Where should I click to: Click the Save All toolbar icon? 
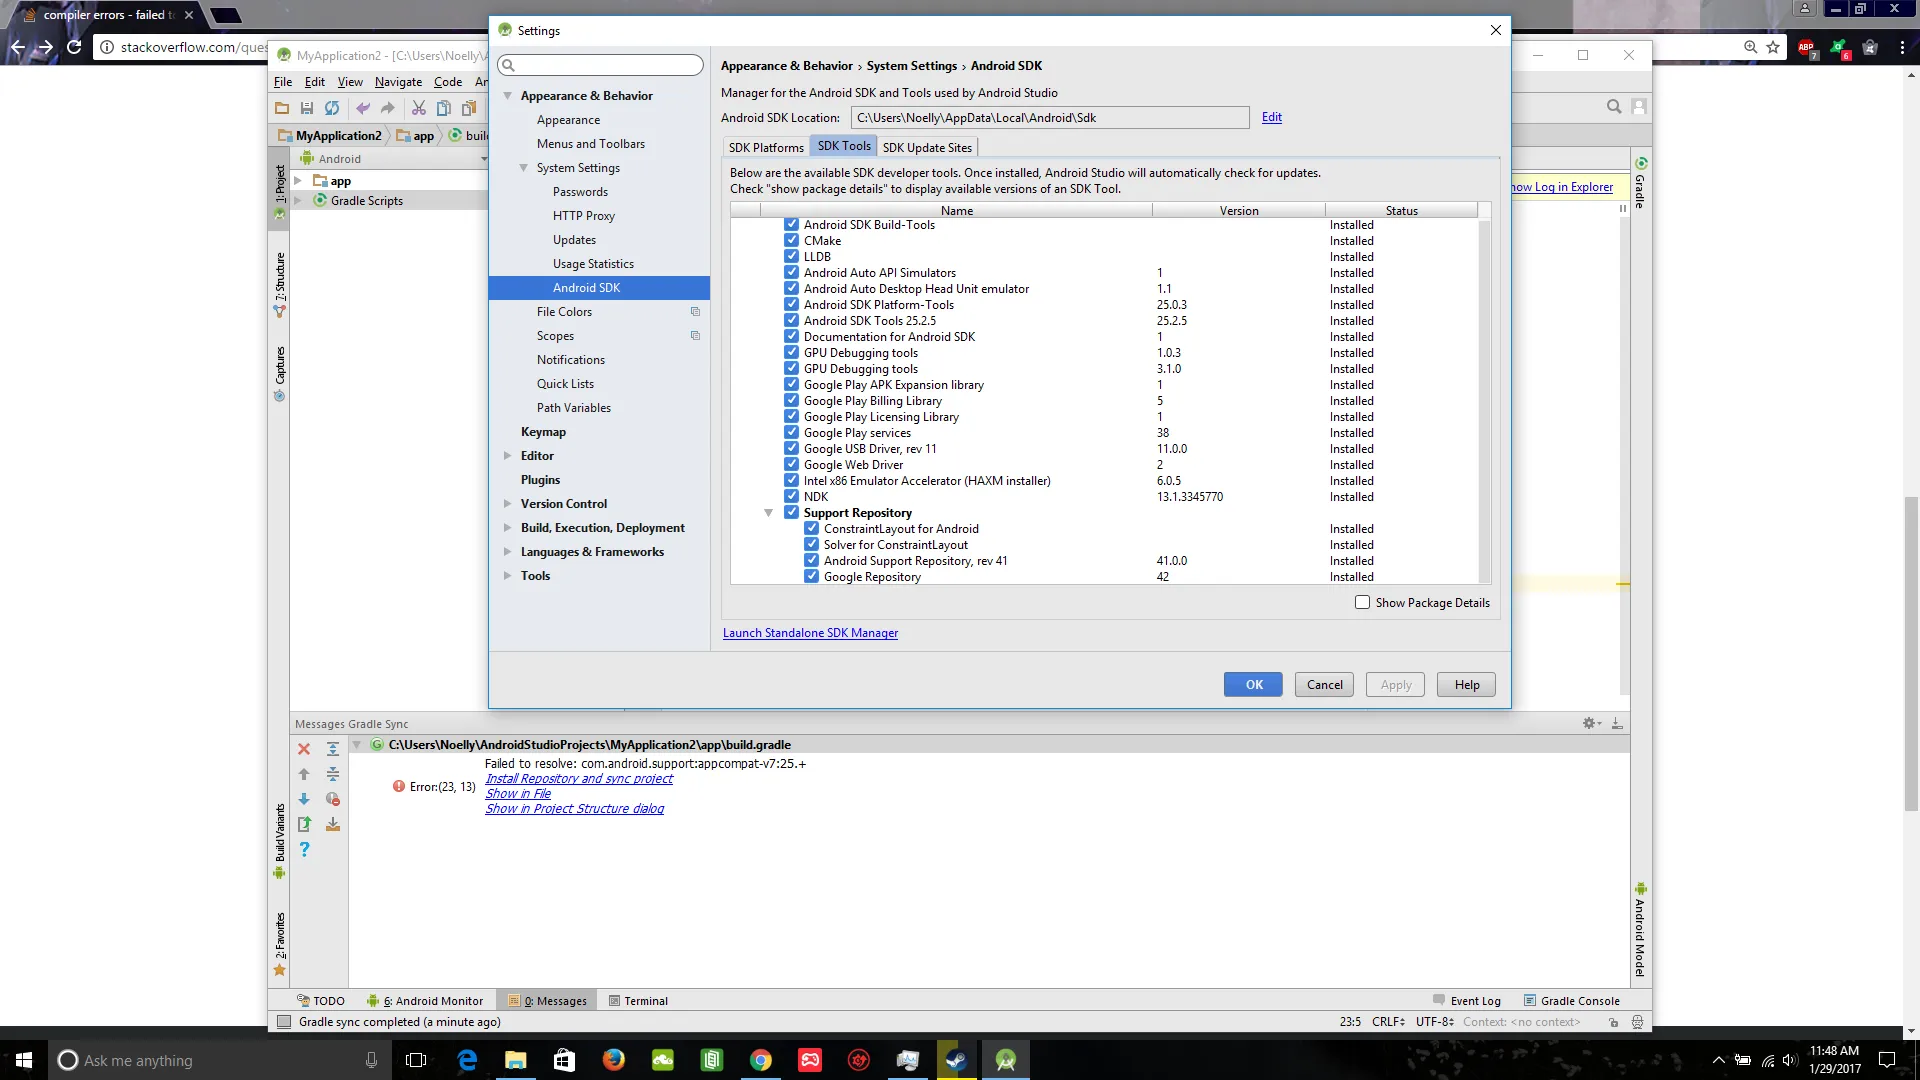pyautogui.click(x=307, y=108)
